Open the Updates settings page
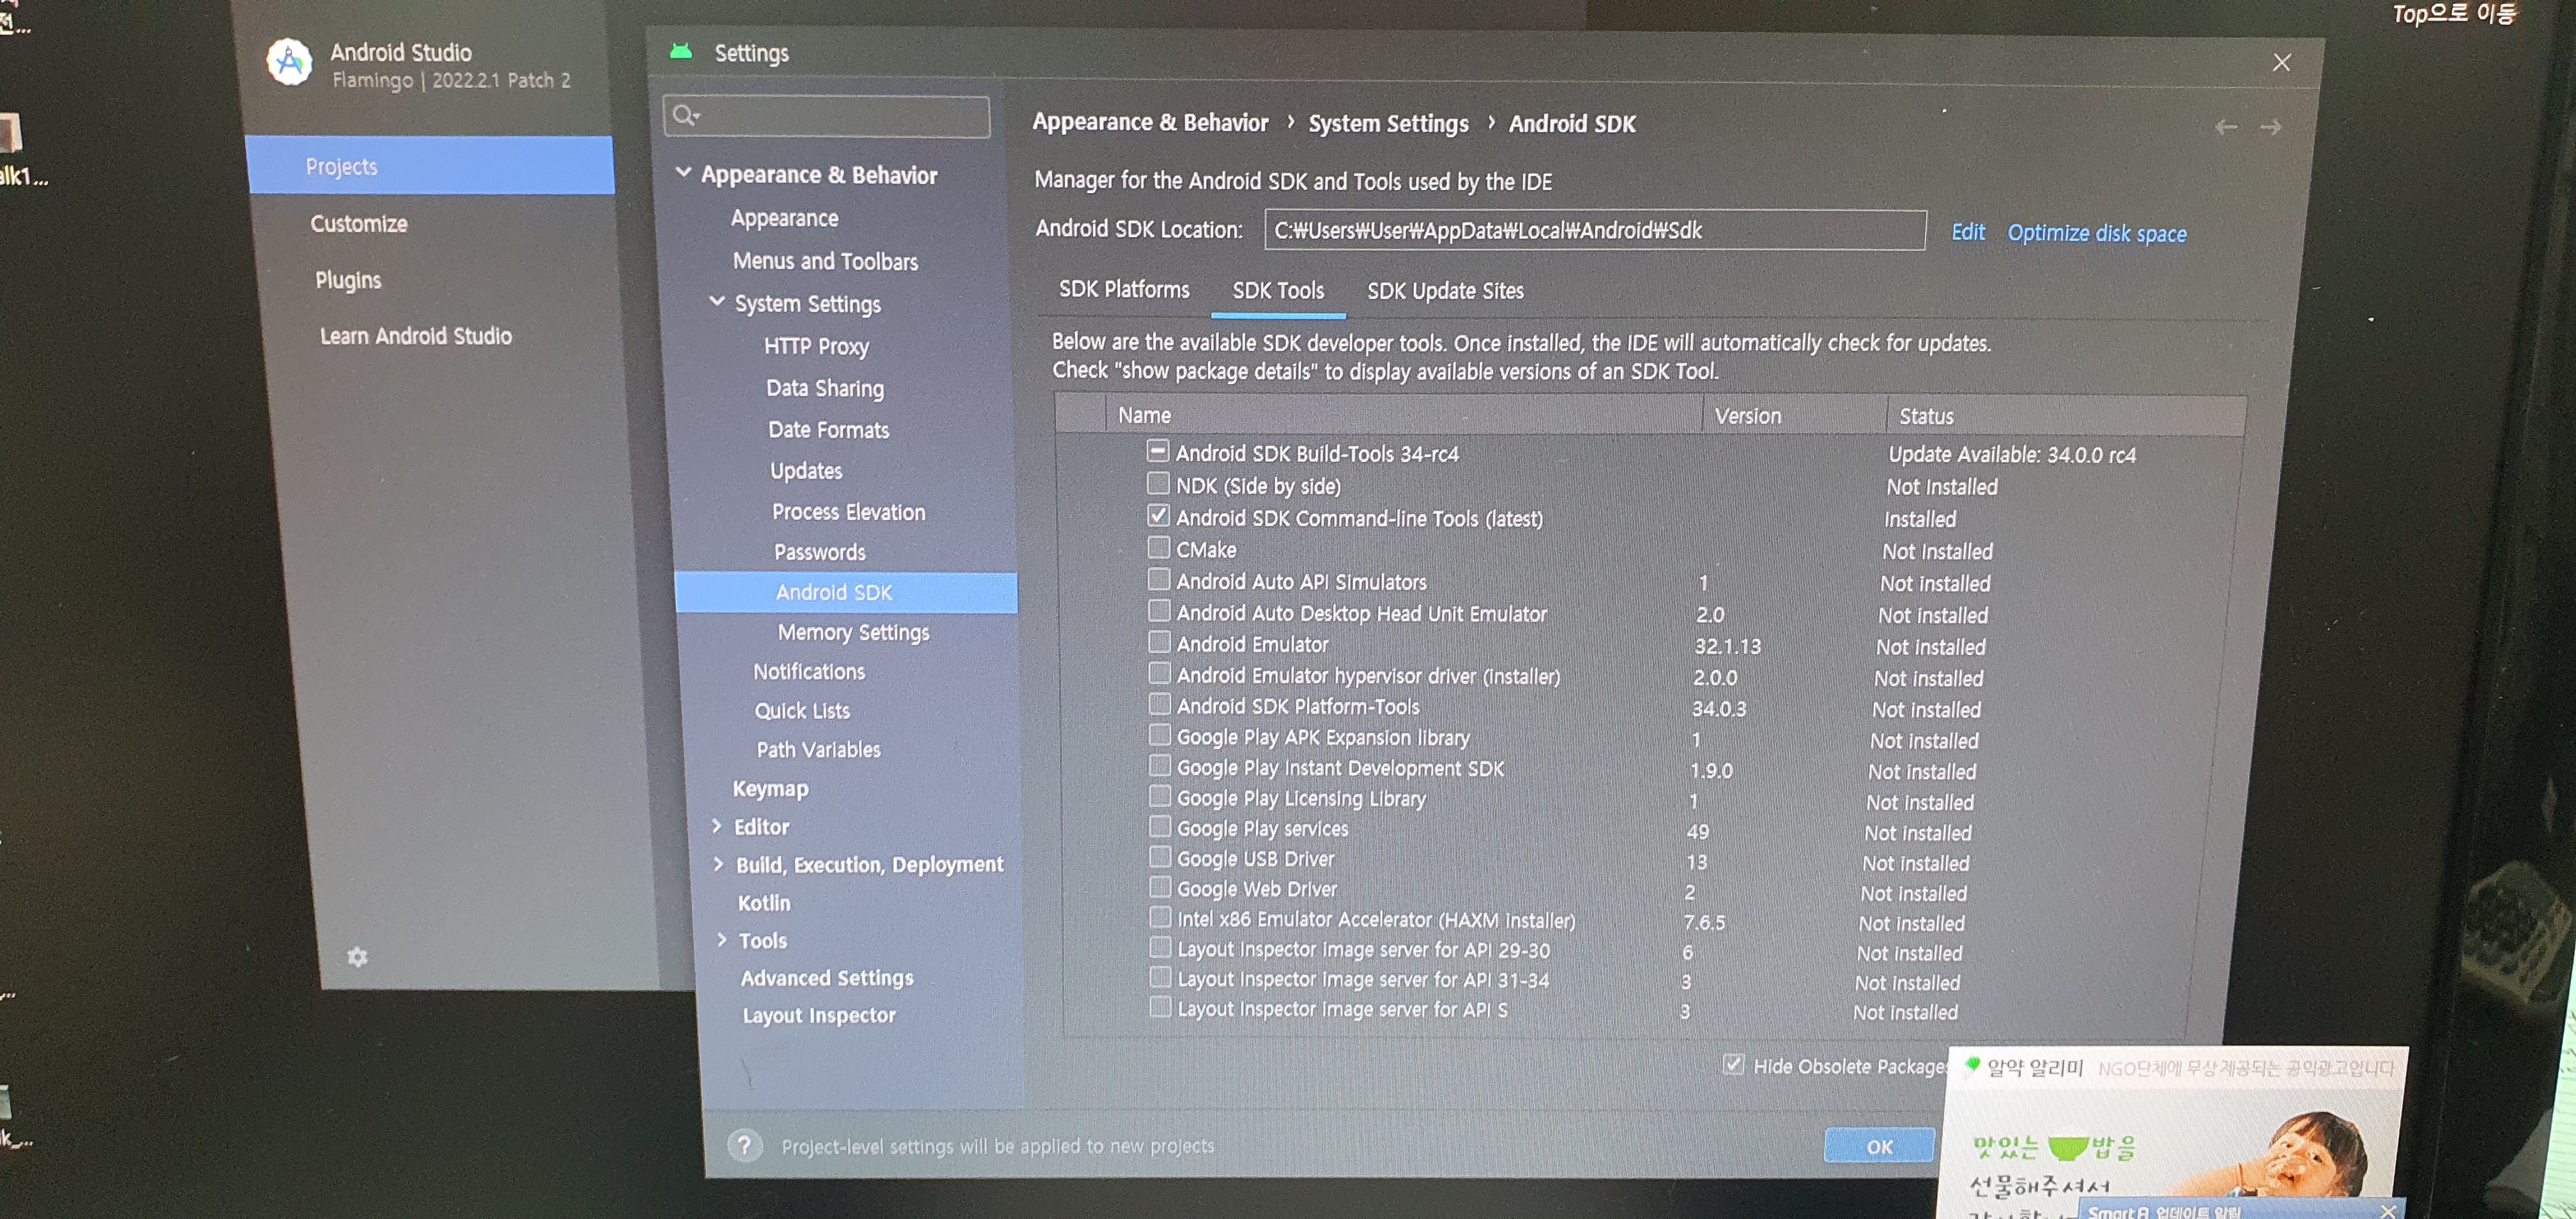Image resolution: width=2576 pixels, height=1219 pixels. point(806,471)
